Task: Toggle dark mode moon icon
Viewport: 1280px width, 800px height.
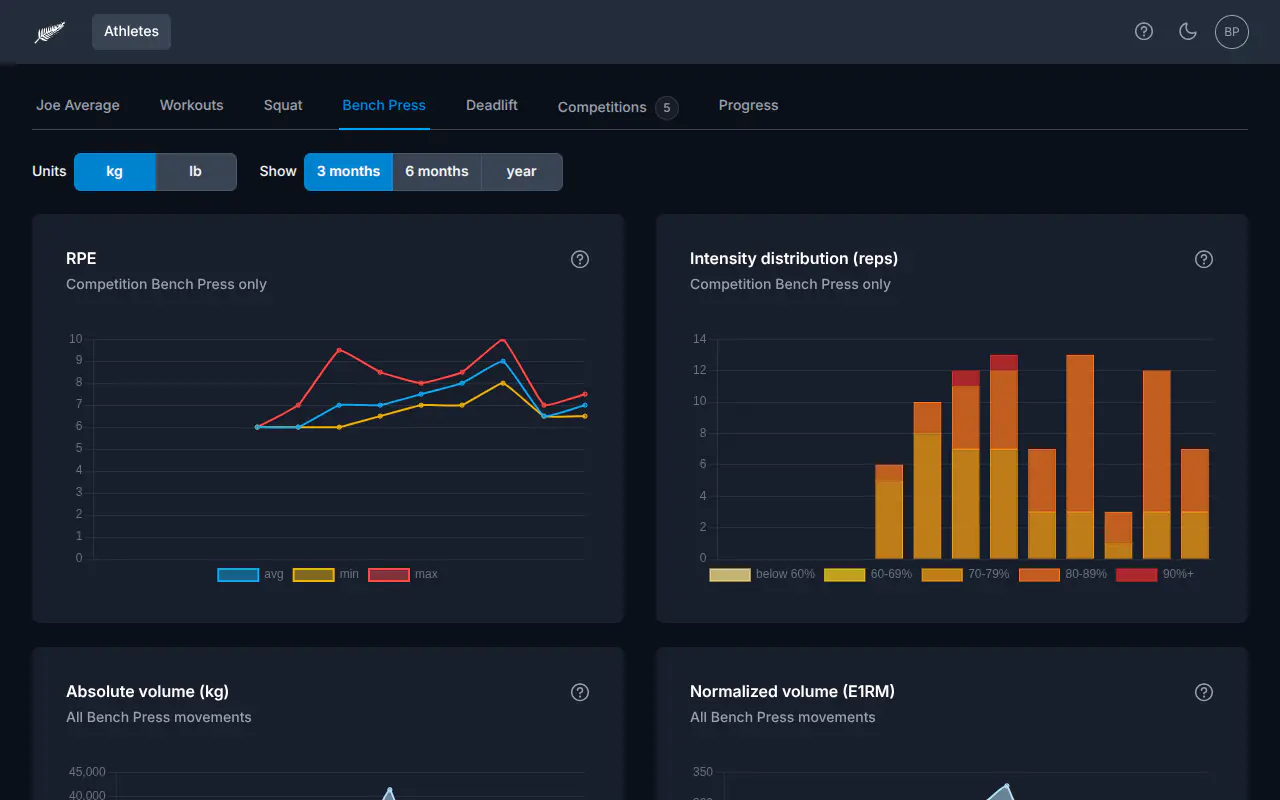Action: point(1188,31)
